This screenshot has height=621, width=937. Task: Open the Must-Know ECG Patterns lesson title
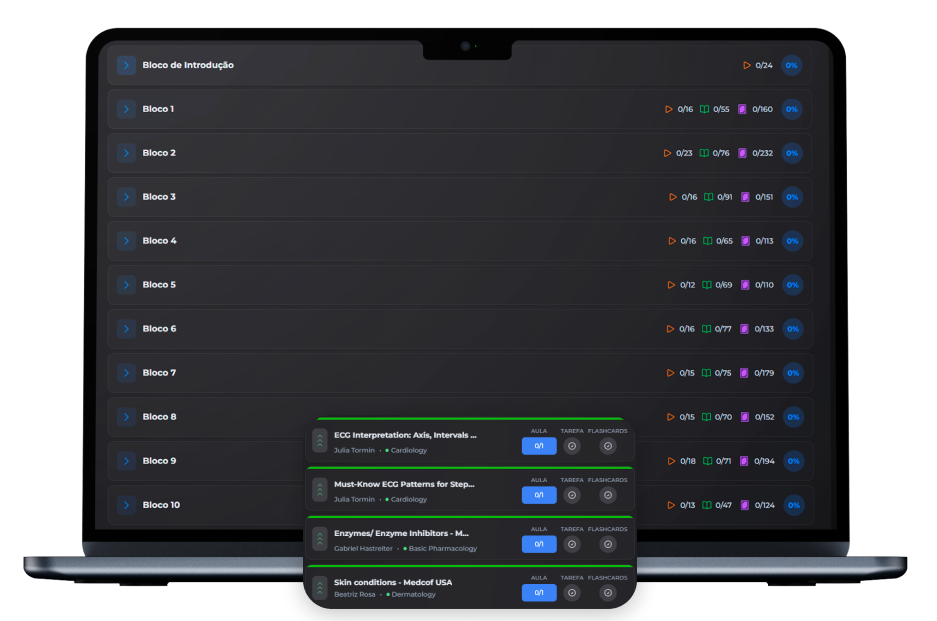point(404,484)
